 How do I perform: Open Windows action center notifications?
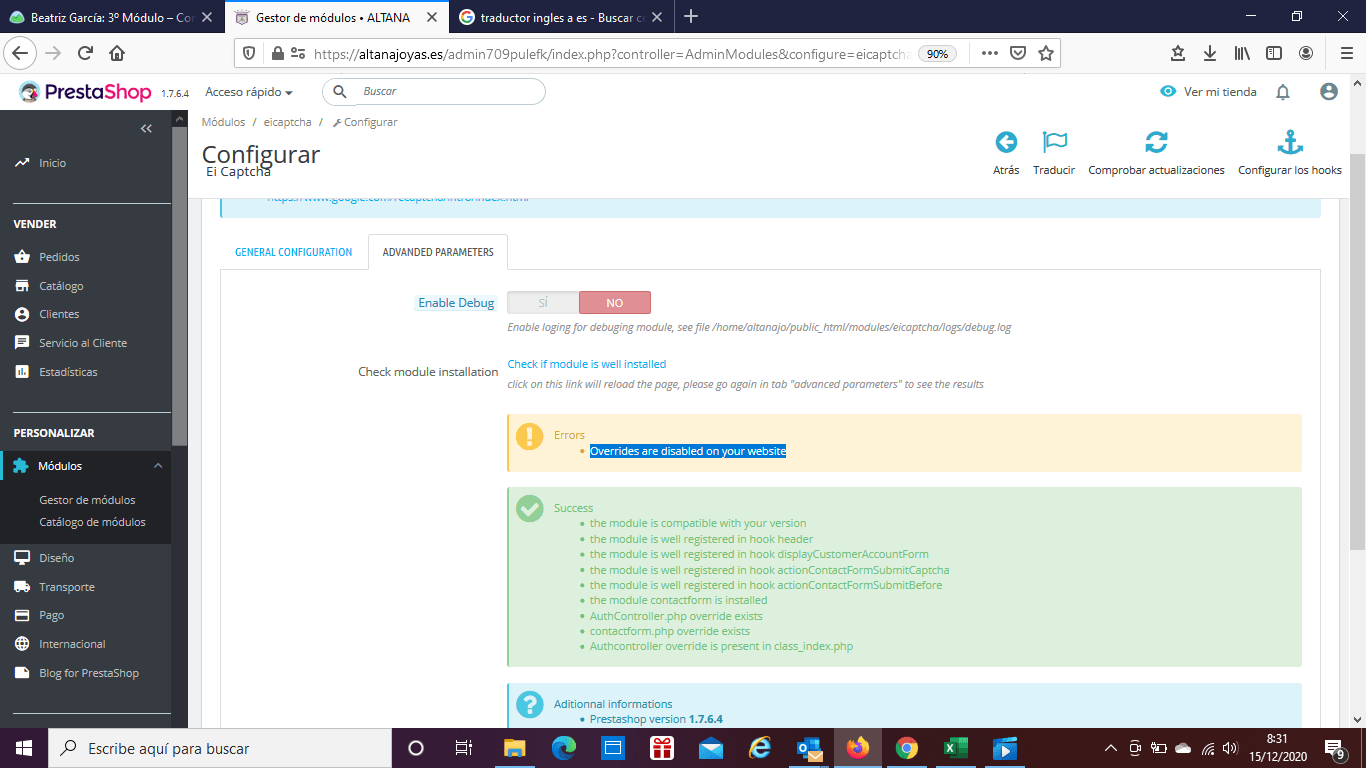click(x=1334, y=748)
